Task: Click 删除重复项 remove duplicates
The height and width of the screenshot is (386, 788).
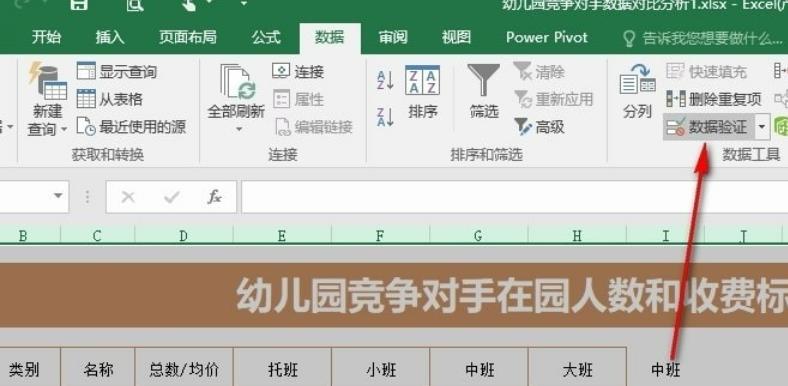Action: point(714,99)
